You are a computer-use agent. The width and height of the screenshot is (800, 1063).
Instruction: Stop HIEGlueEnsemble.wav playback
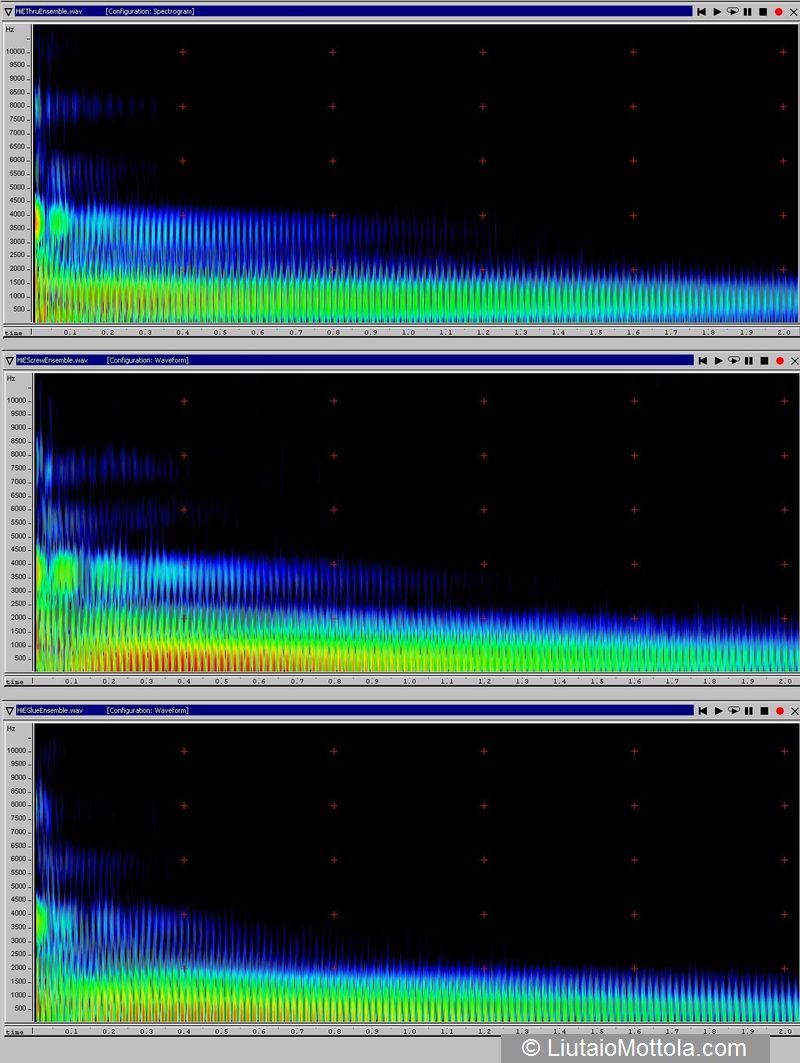click(764, 710)
